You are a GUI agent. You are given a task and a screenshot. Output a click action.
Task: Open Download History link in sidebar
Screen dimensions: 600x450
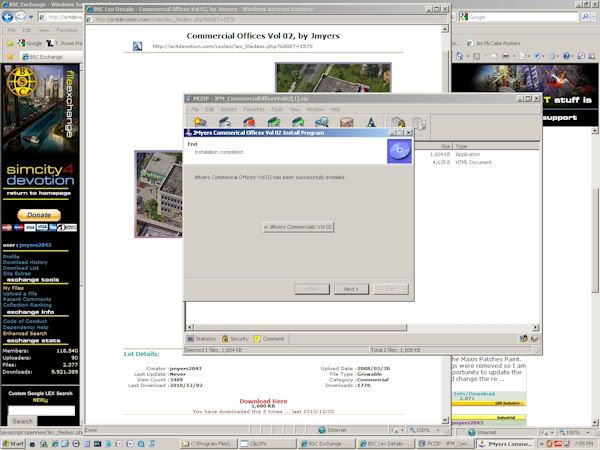25,262
